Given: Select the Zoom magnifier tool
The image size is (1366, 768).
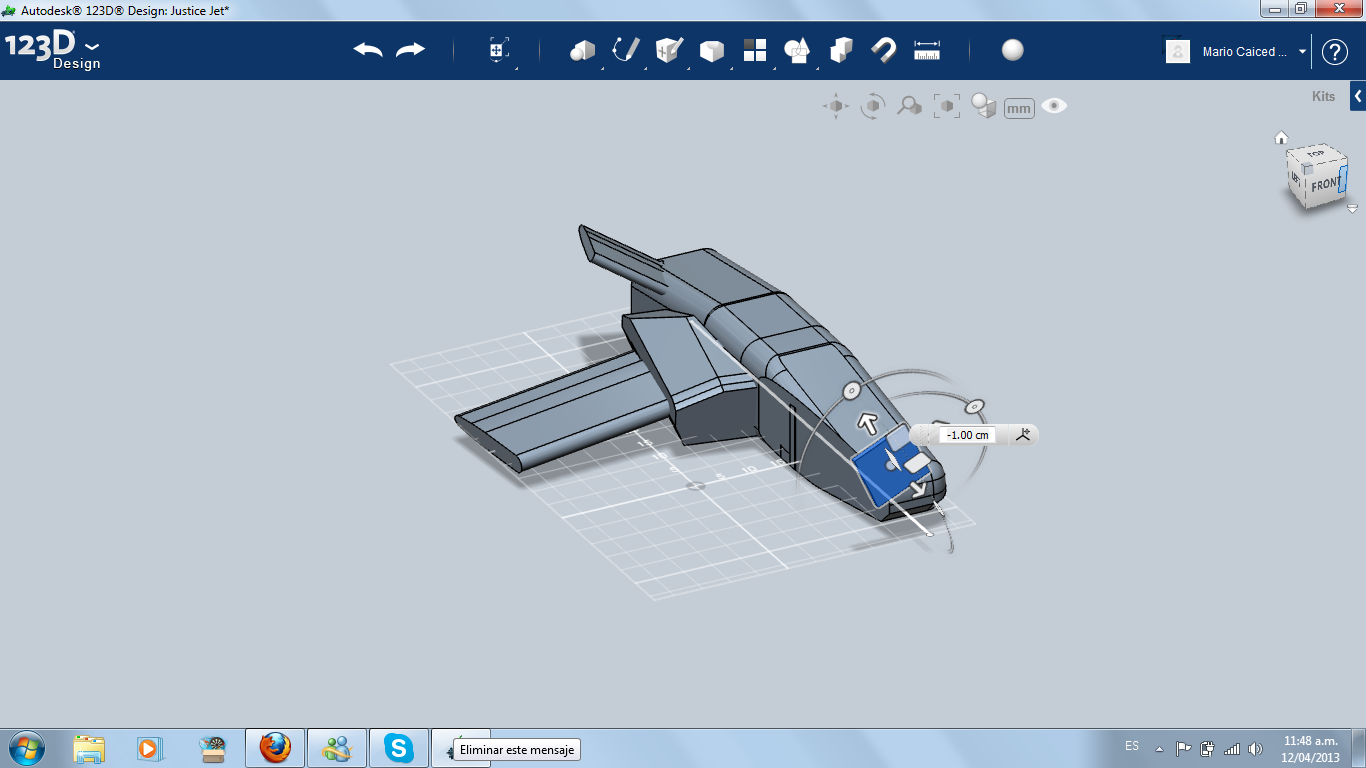Looking at the screenshot, I should click(x=909, y=106).
